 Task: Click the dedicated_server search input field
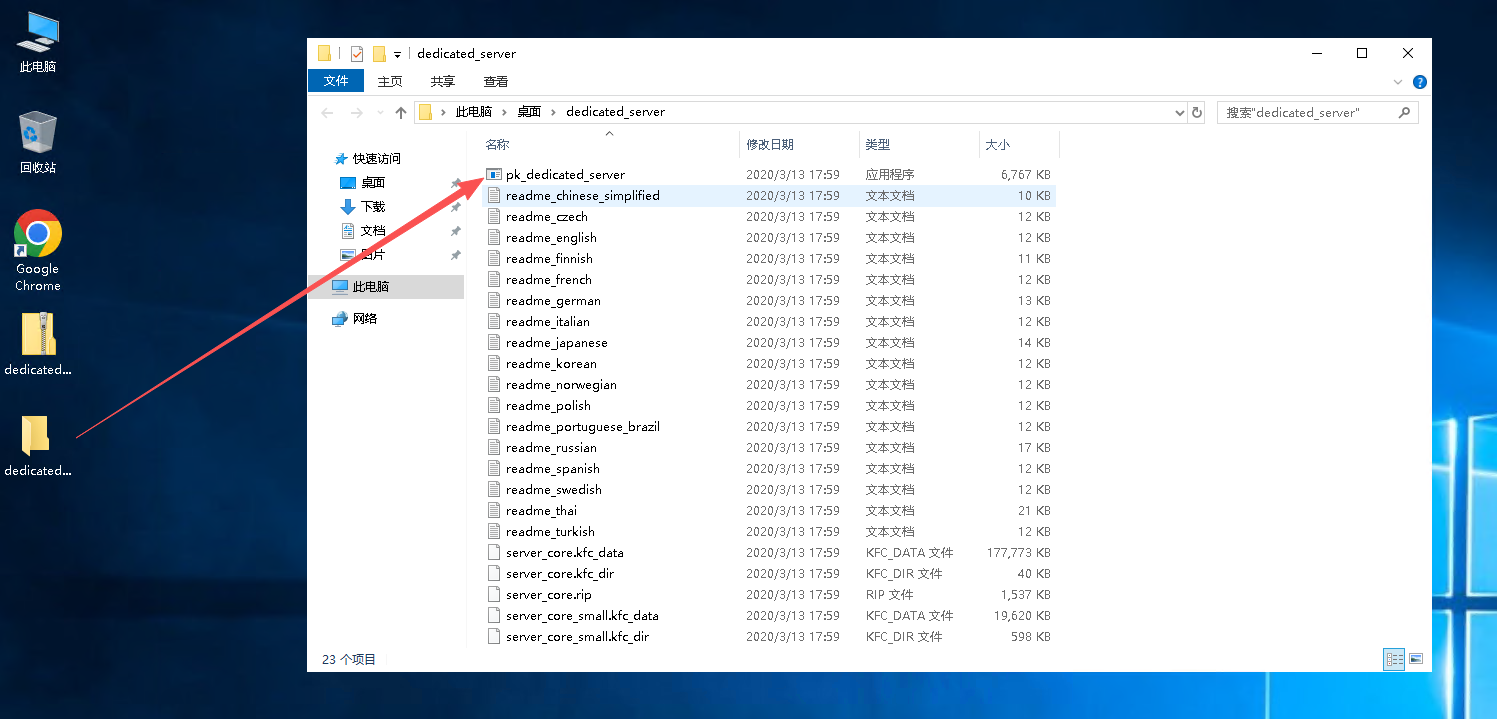[x=1305, y=113]
